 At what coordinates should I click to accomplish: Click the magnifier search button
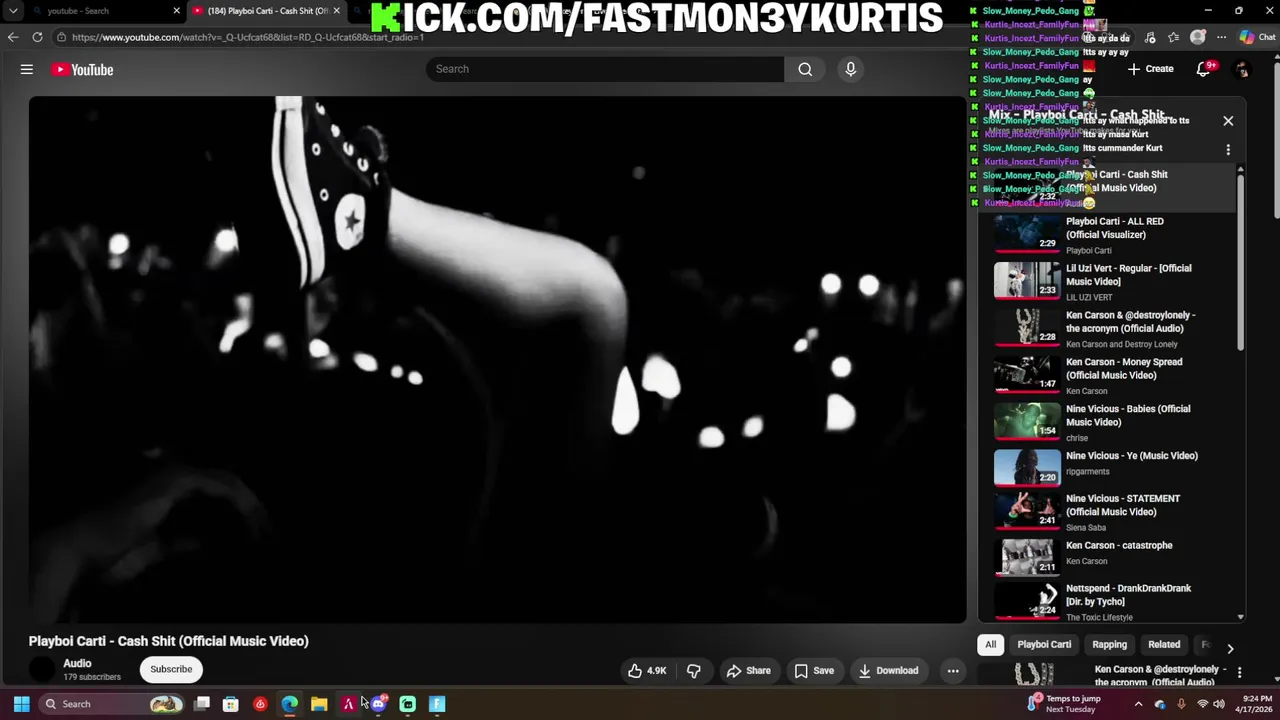coord(805,69)
